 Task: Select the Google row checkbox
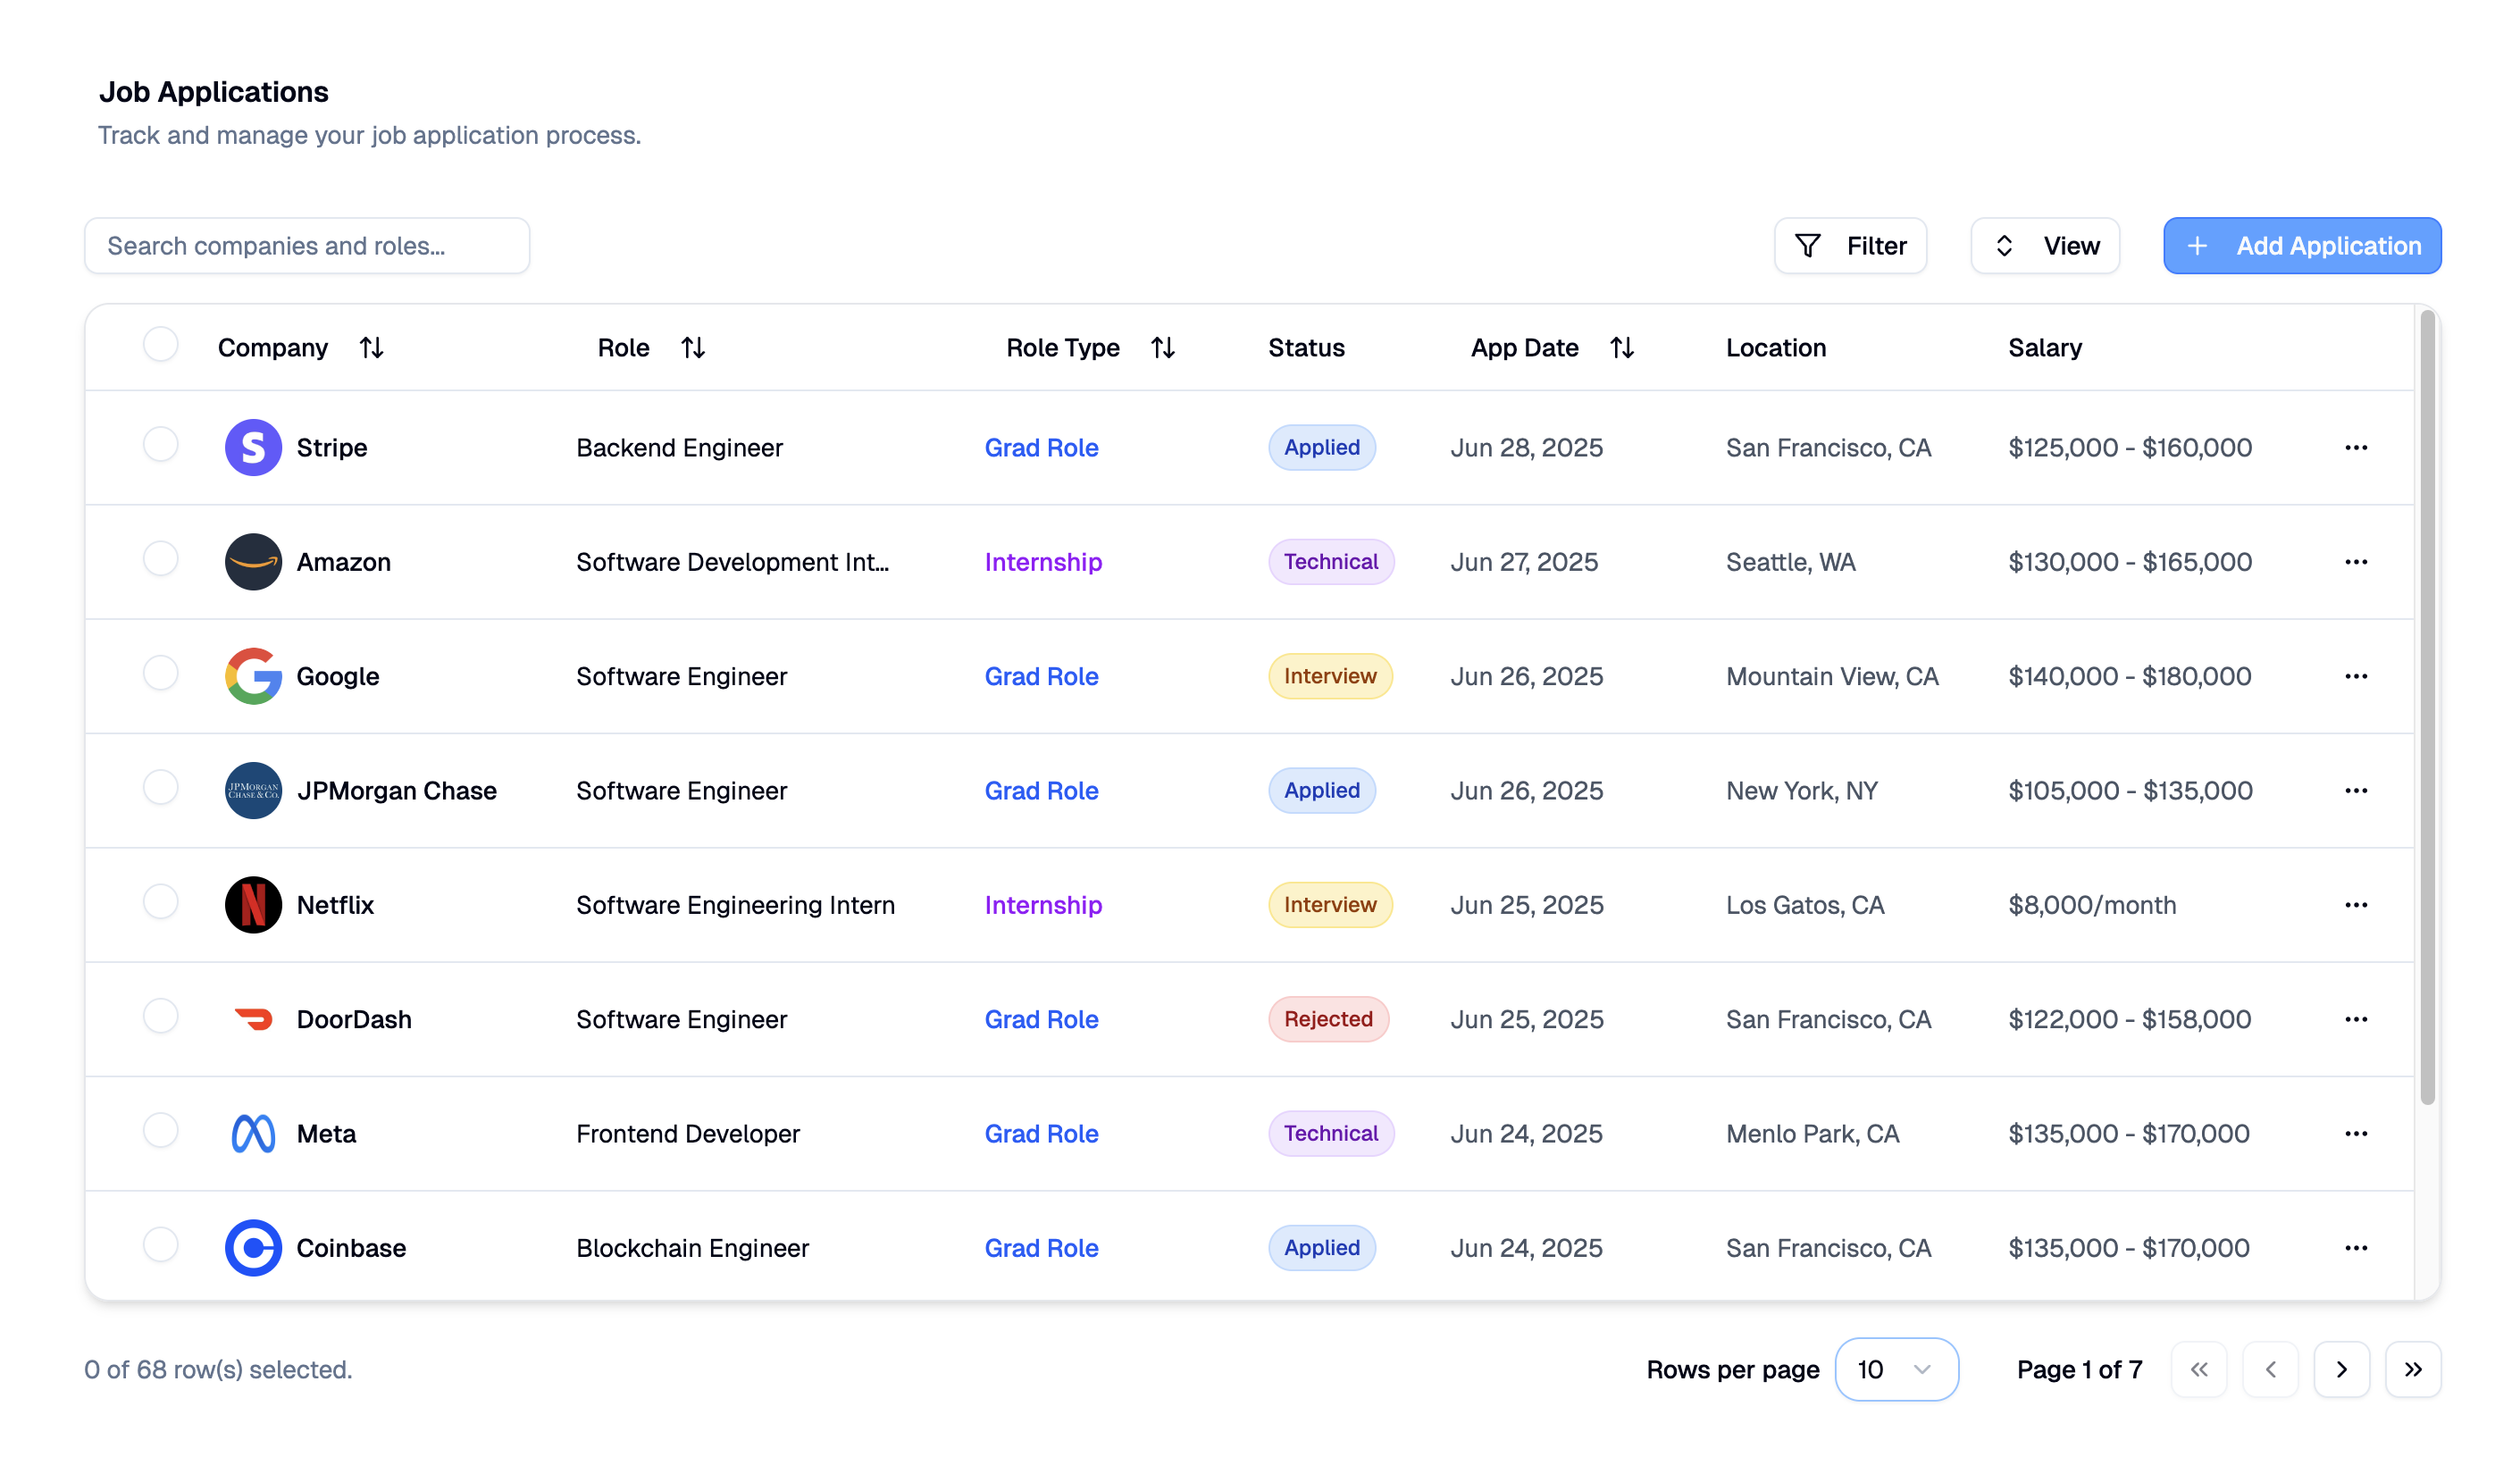160,673
